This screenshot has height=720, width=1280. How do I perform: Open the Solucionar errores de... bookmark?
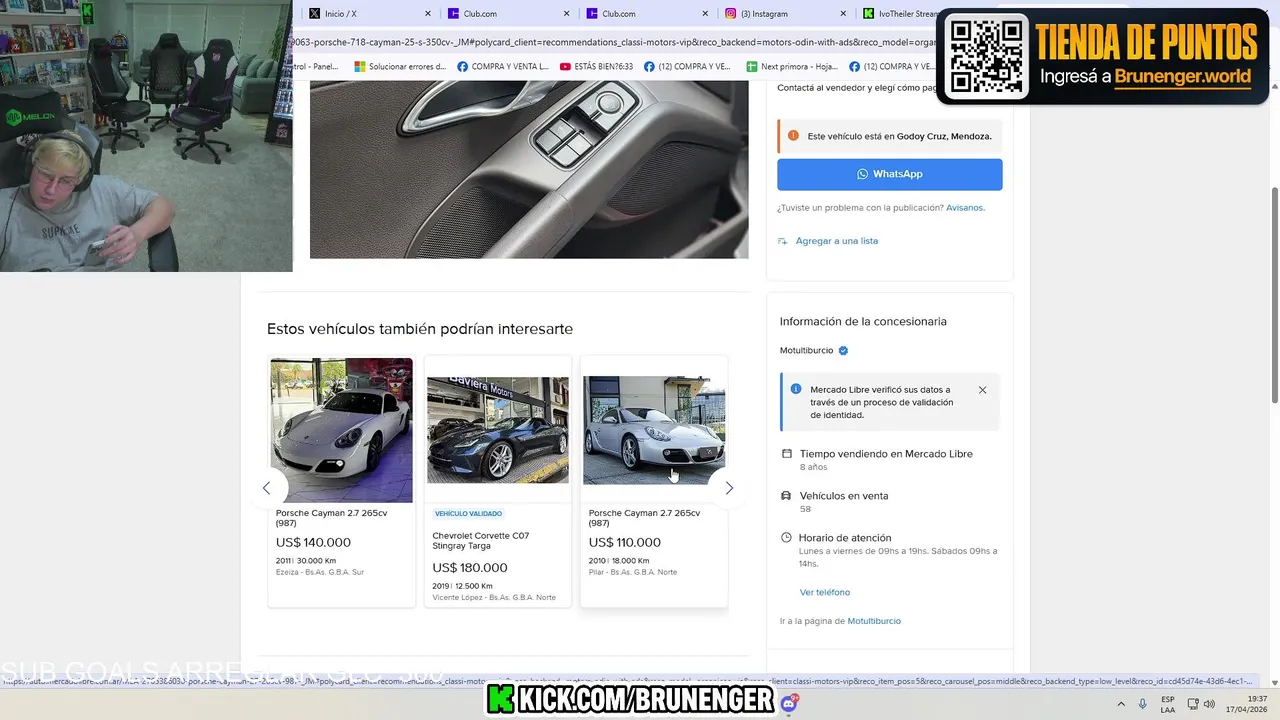(400, 67)
